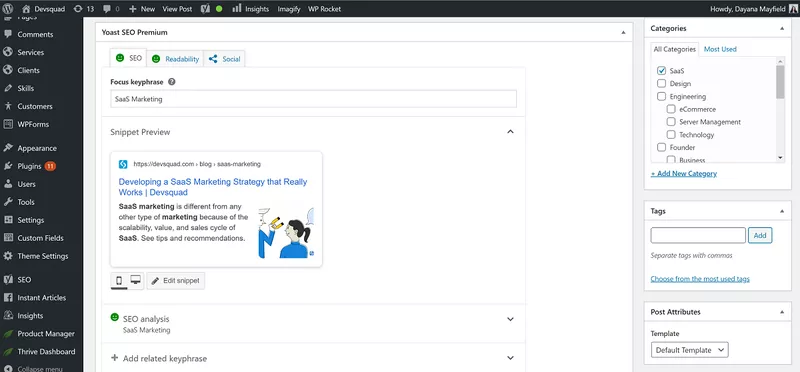Open Plugins in the sidebar
Screen dimensions: 800x372
tap(29, 166)
